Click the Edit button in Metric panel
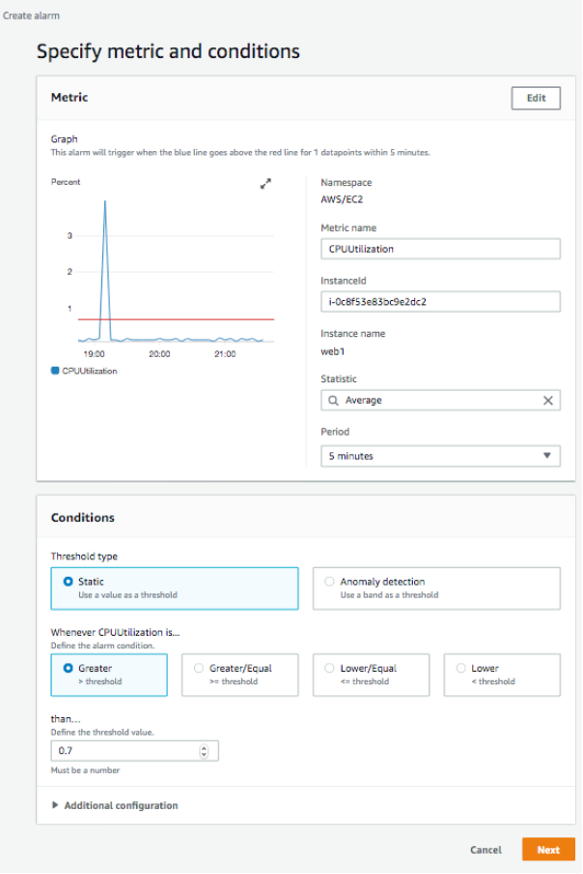This screenshot has width=583, height=874. click(535, 98)
